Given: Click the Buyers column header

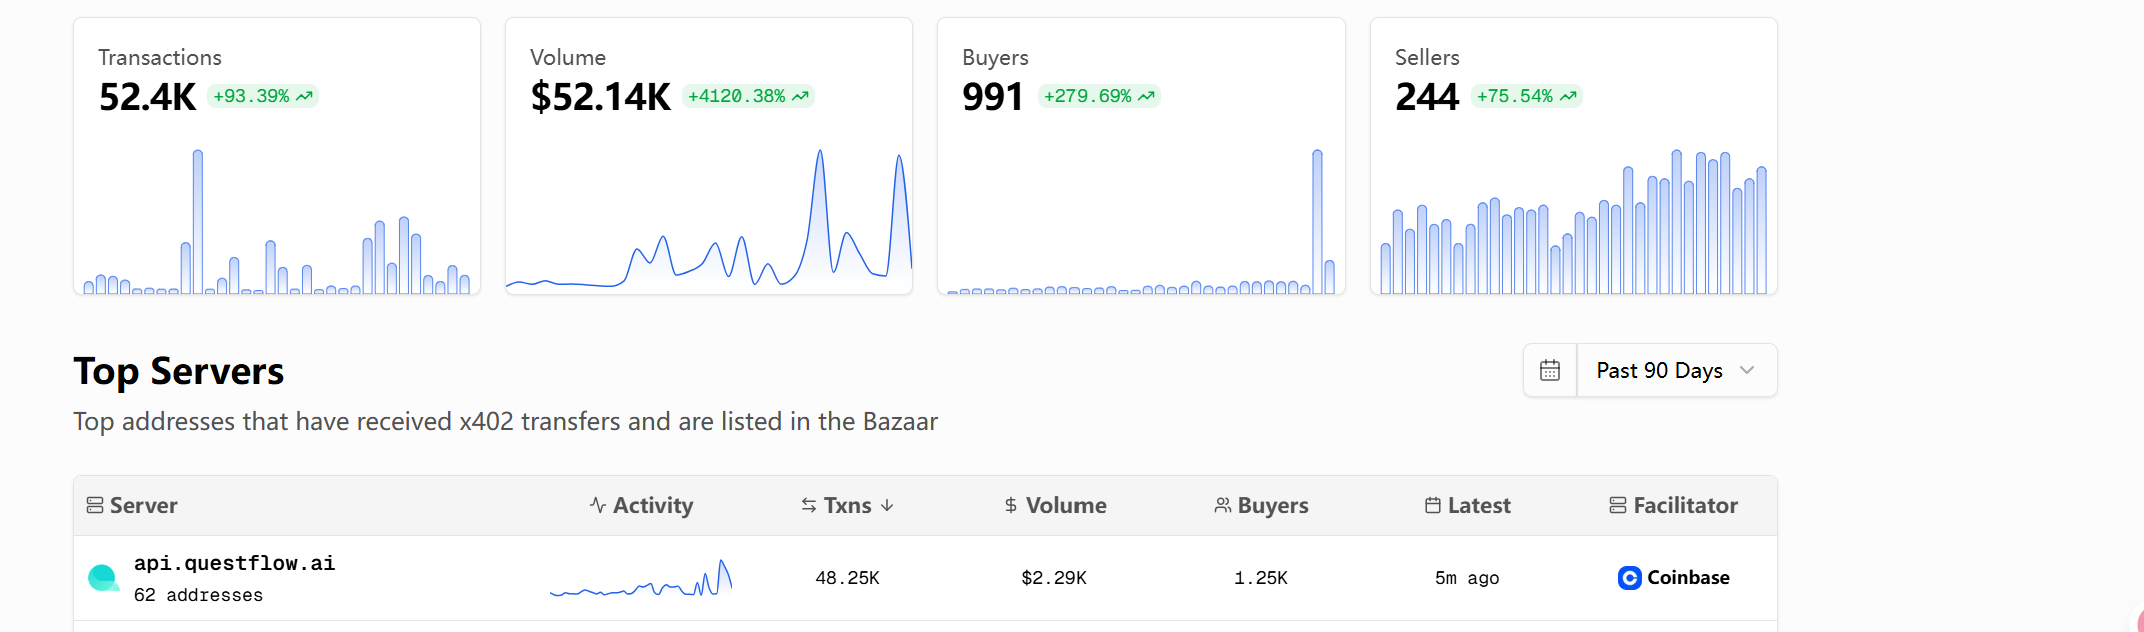Looking at the screenshot, I should (x=1261, y=505).
